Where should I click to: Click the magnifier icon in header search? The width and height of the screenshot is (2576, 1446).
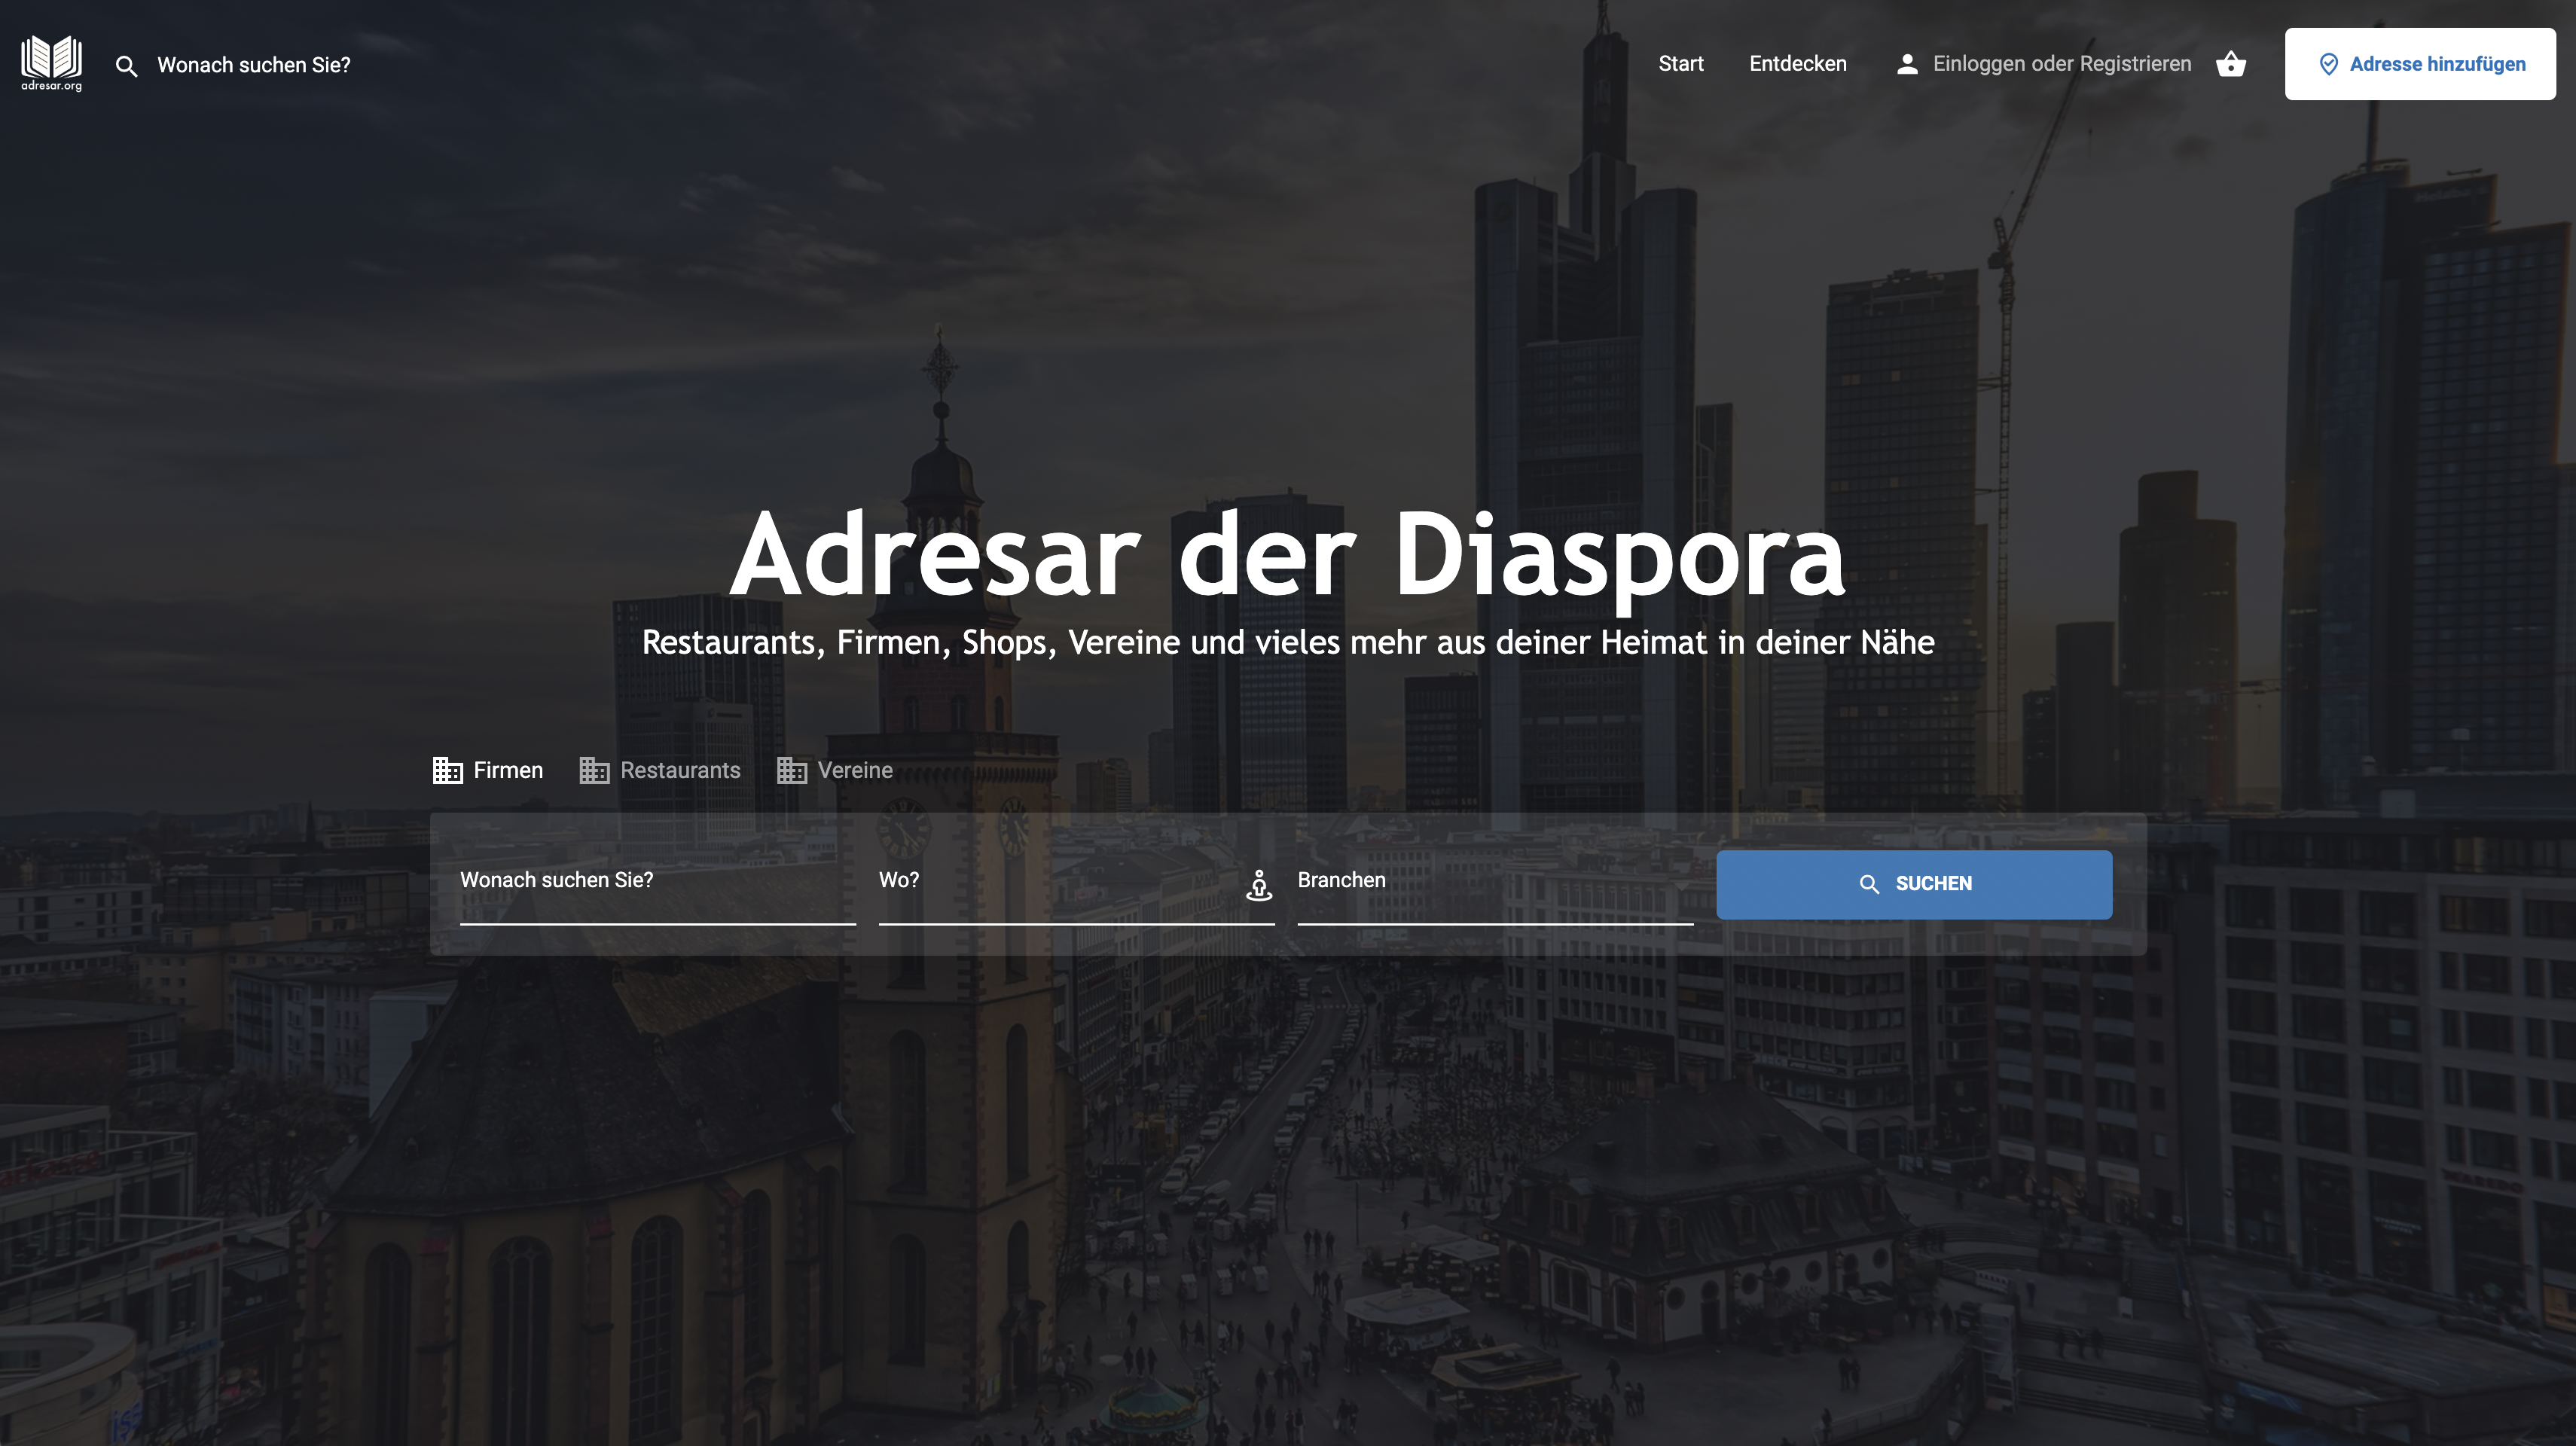coord(126,66)
